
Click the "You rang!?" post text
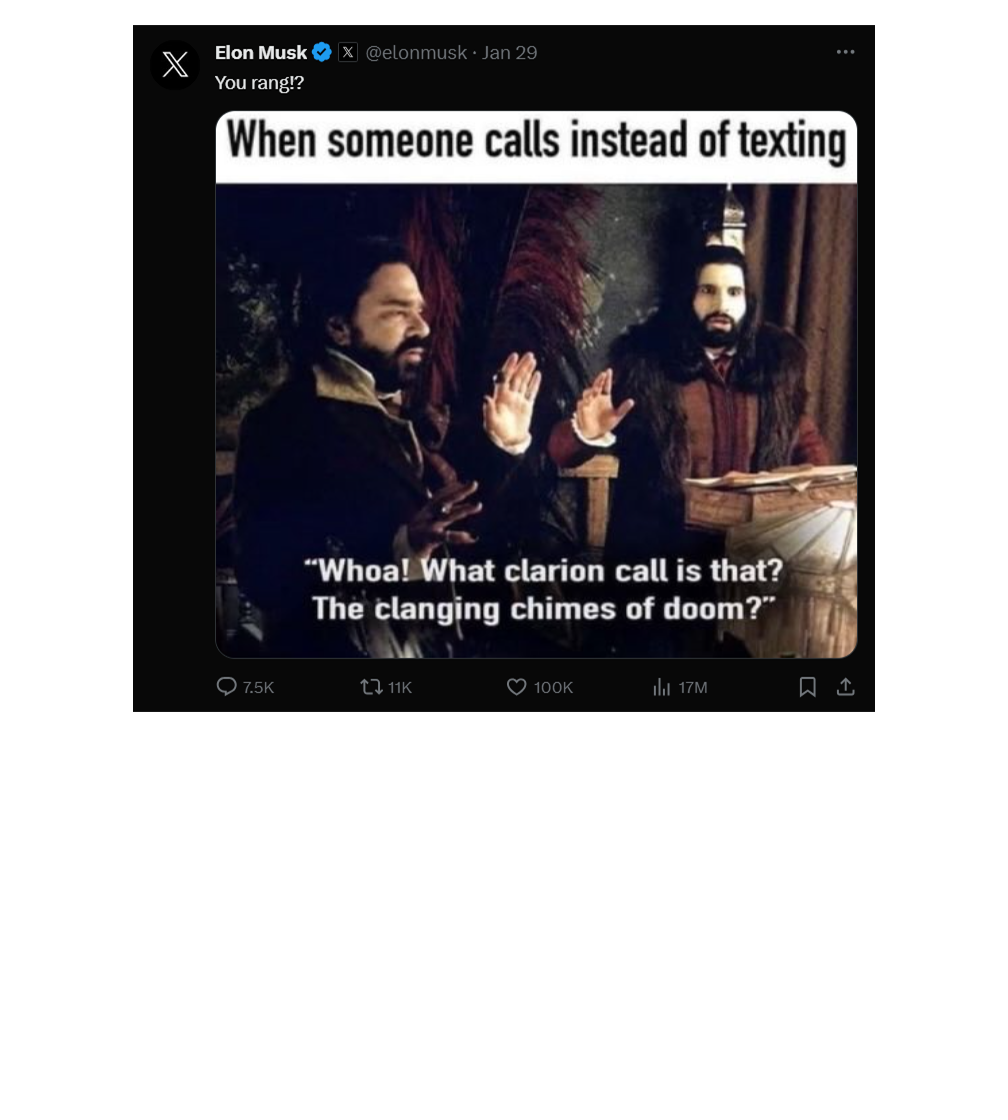[x=259, y=83]
